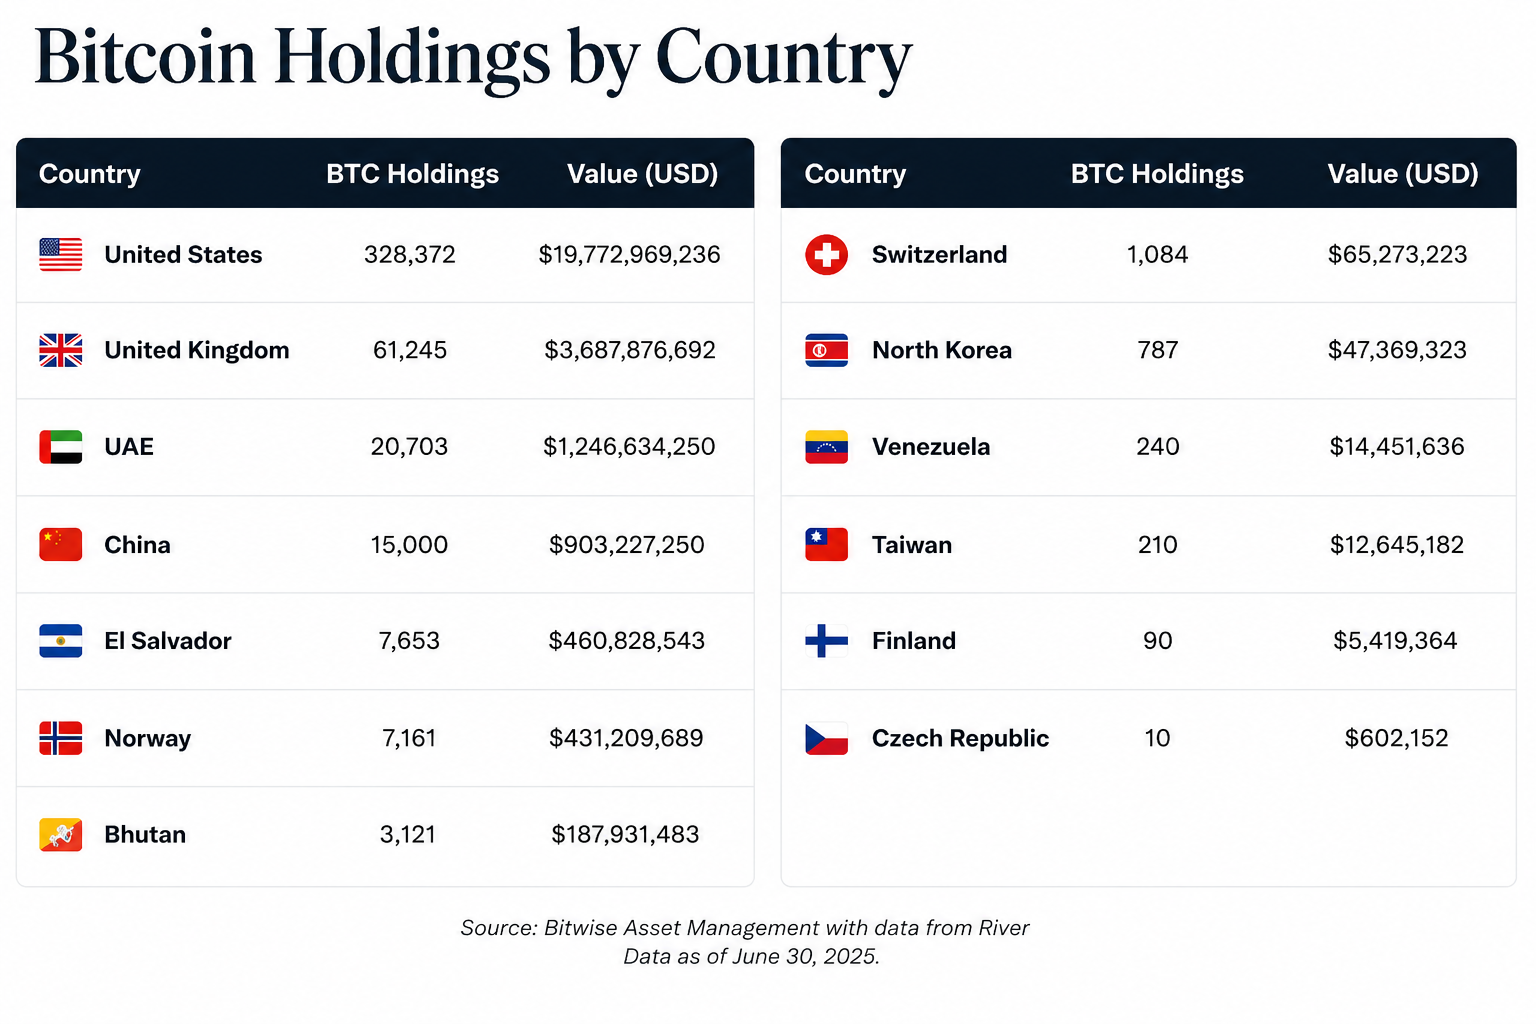The image size is (1536, 1024).
Task: Click the North Korea flag icon
Action: [x=827, y=350]
